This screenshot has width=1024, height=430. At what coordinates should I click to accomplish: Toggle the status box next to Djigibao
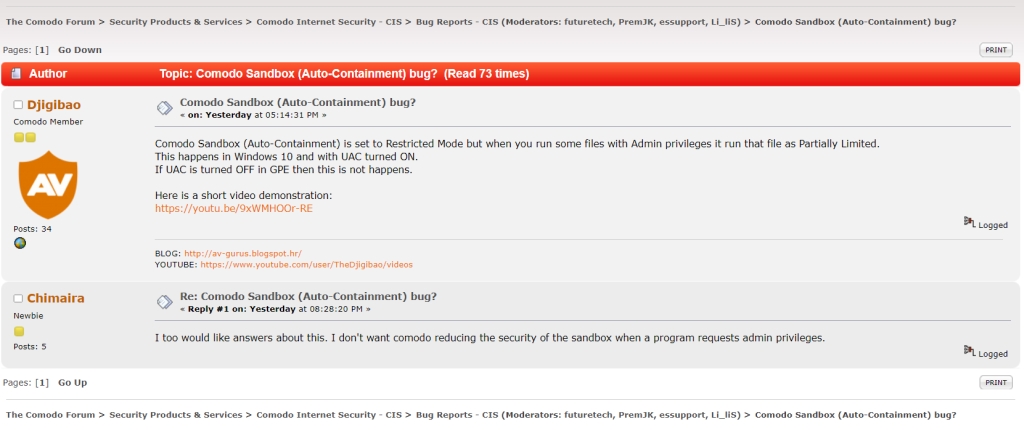pos(18,105)
